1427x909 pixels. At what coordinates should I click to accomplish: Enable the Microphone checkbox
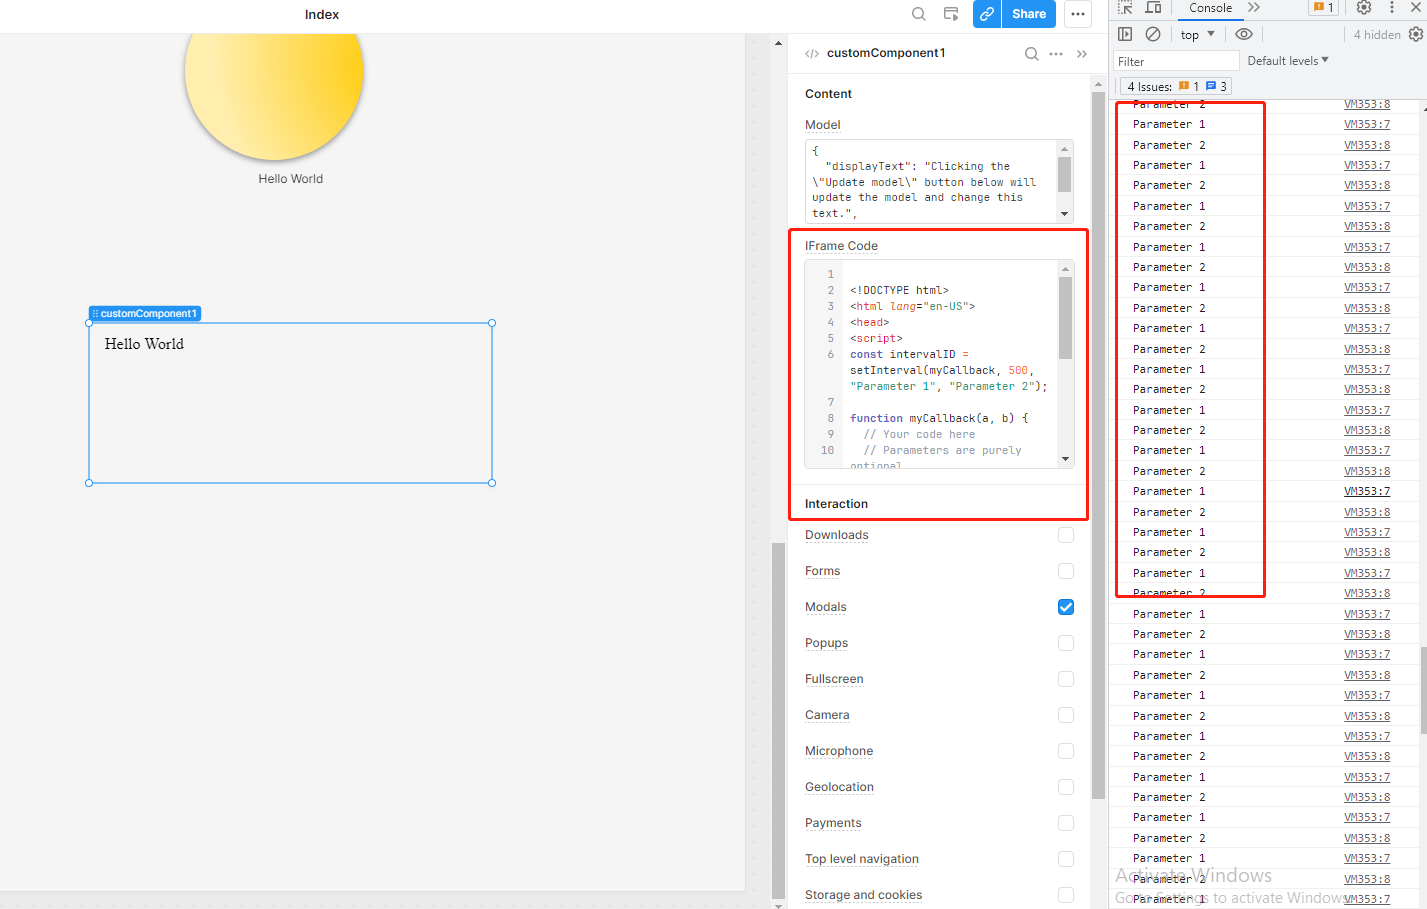pos(1066,751)
